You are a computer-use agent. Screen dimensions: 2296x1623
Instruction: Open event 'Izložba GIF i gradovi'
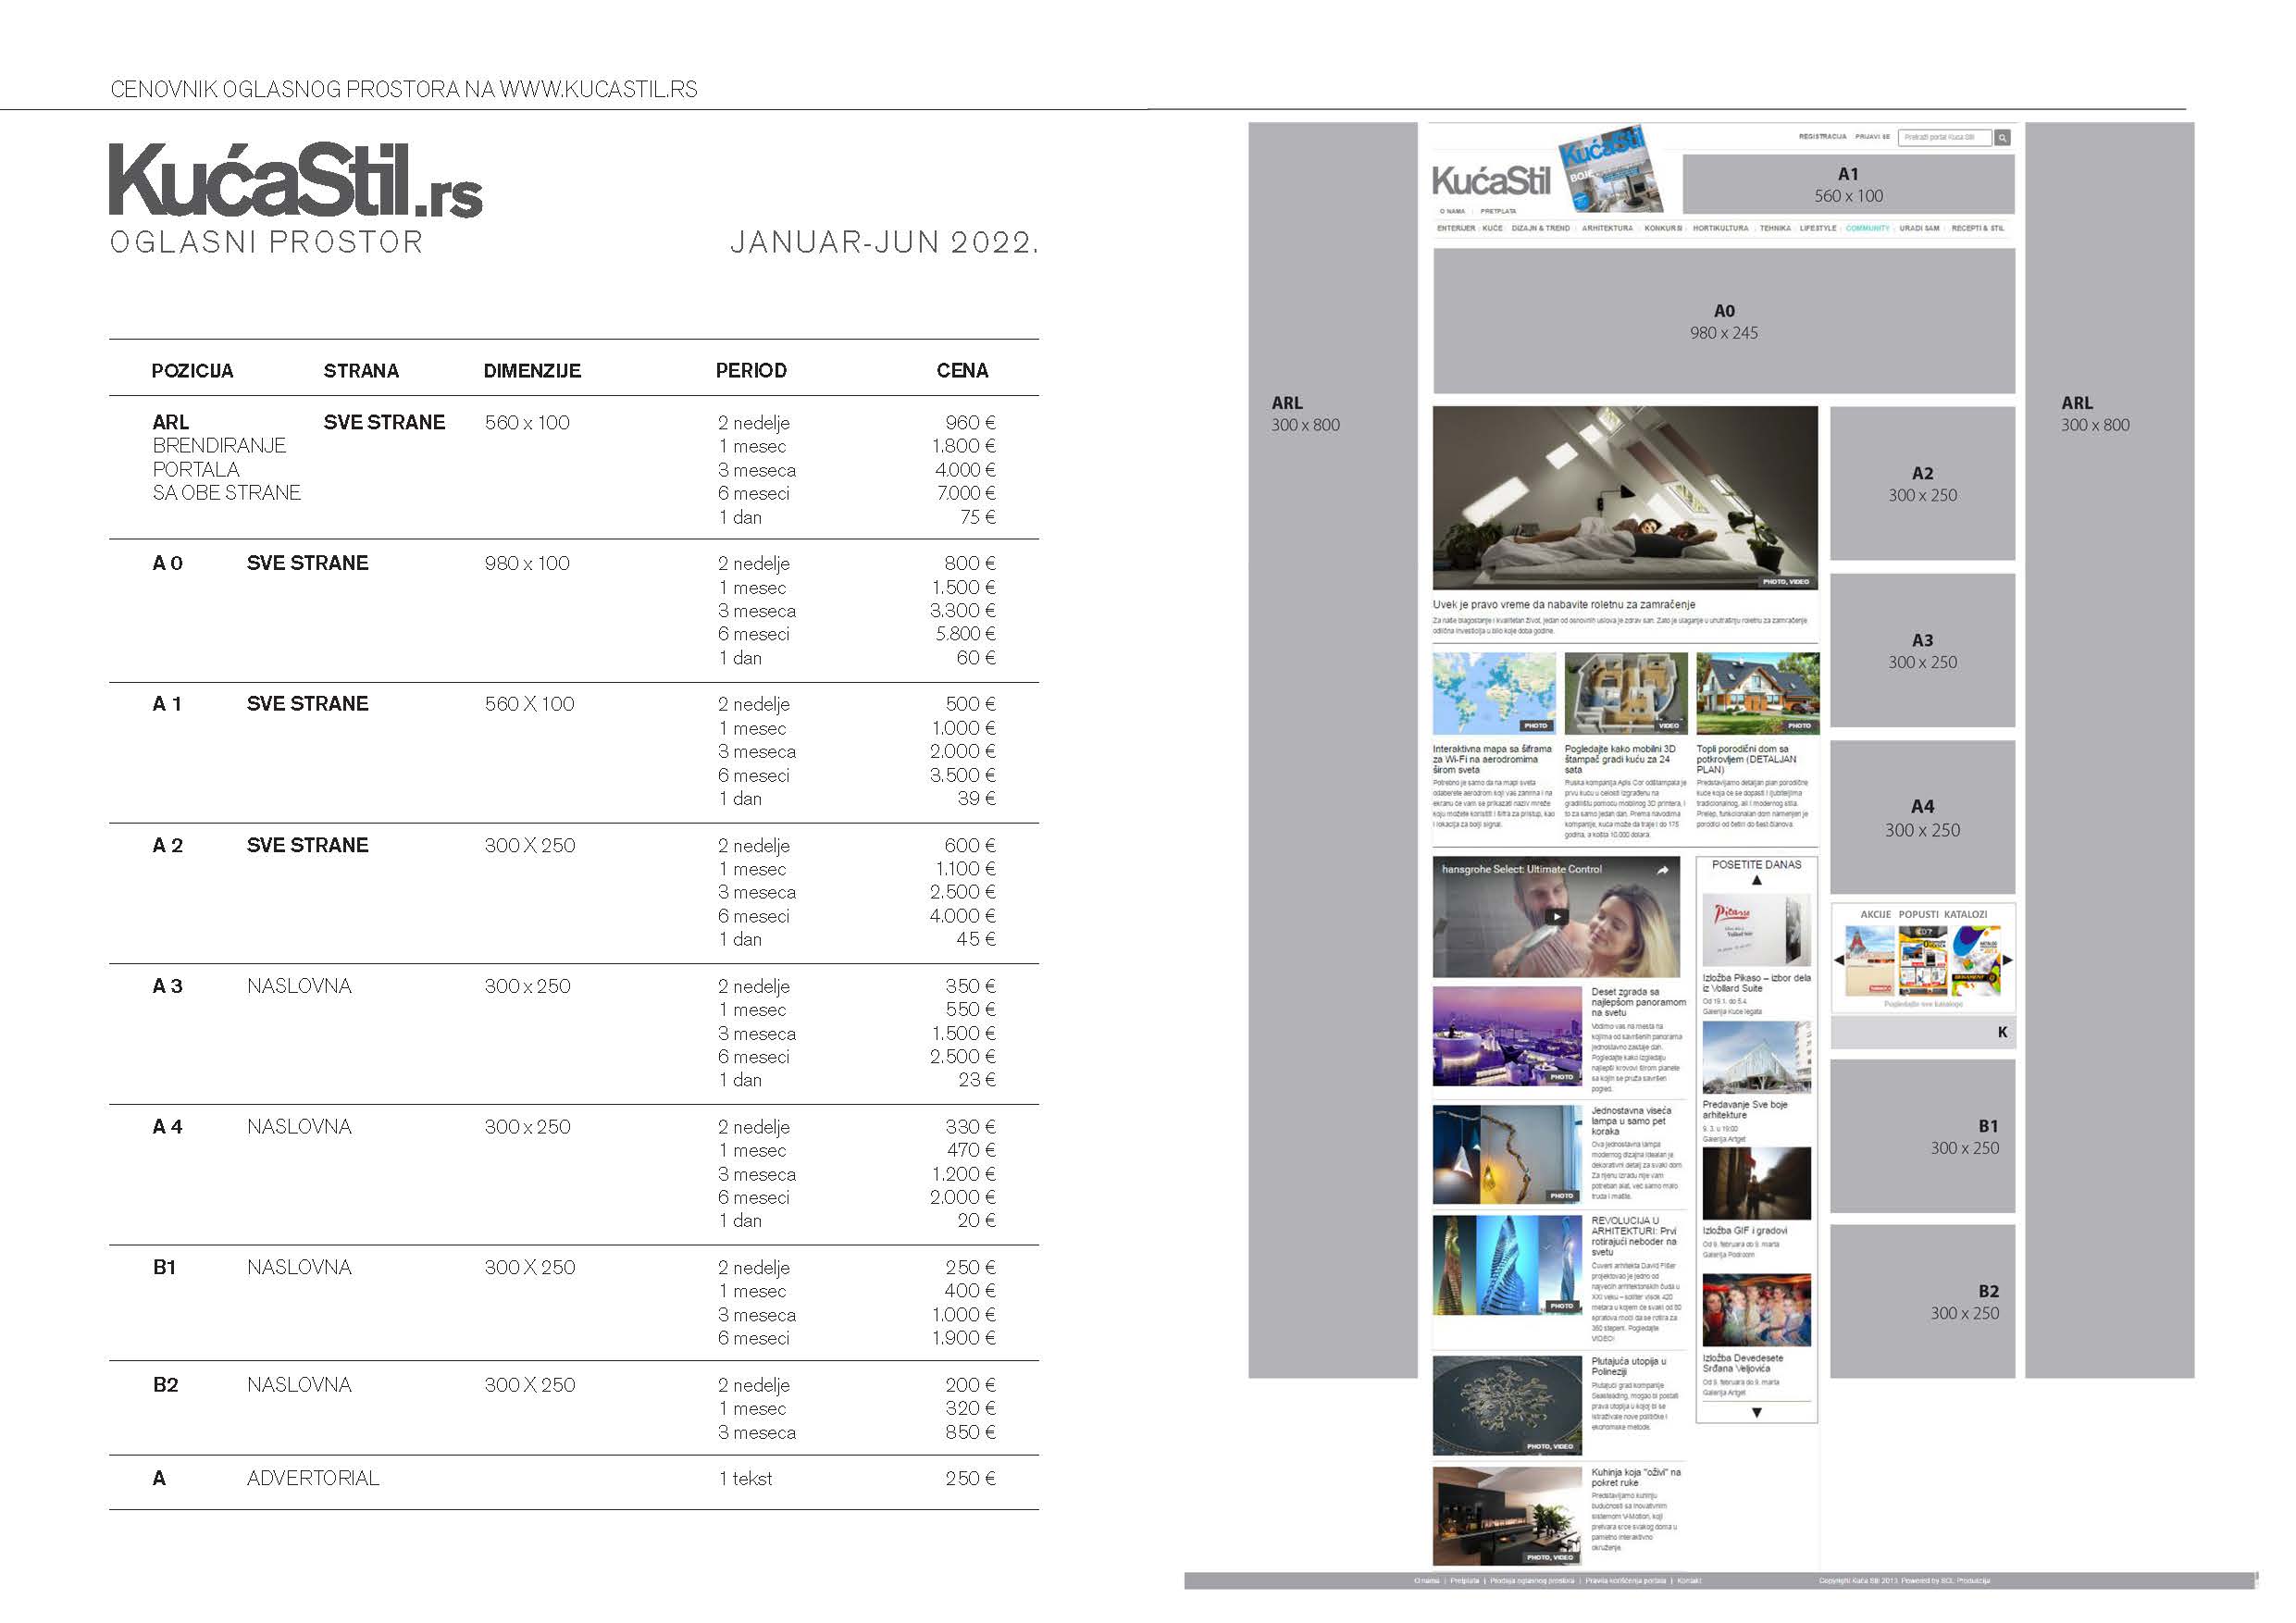click(x=1744, y=1231)
